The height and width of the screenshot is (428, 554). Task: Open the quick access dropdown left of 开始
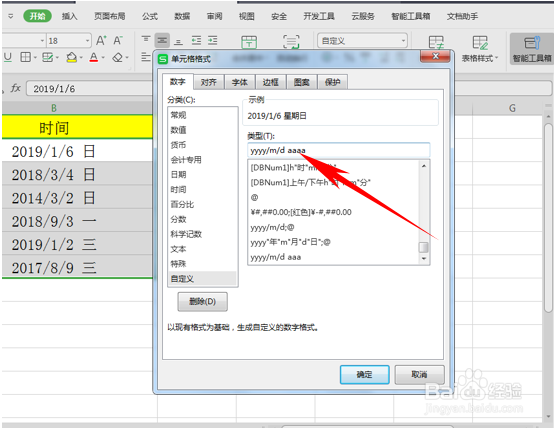pos(11,16)
